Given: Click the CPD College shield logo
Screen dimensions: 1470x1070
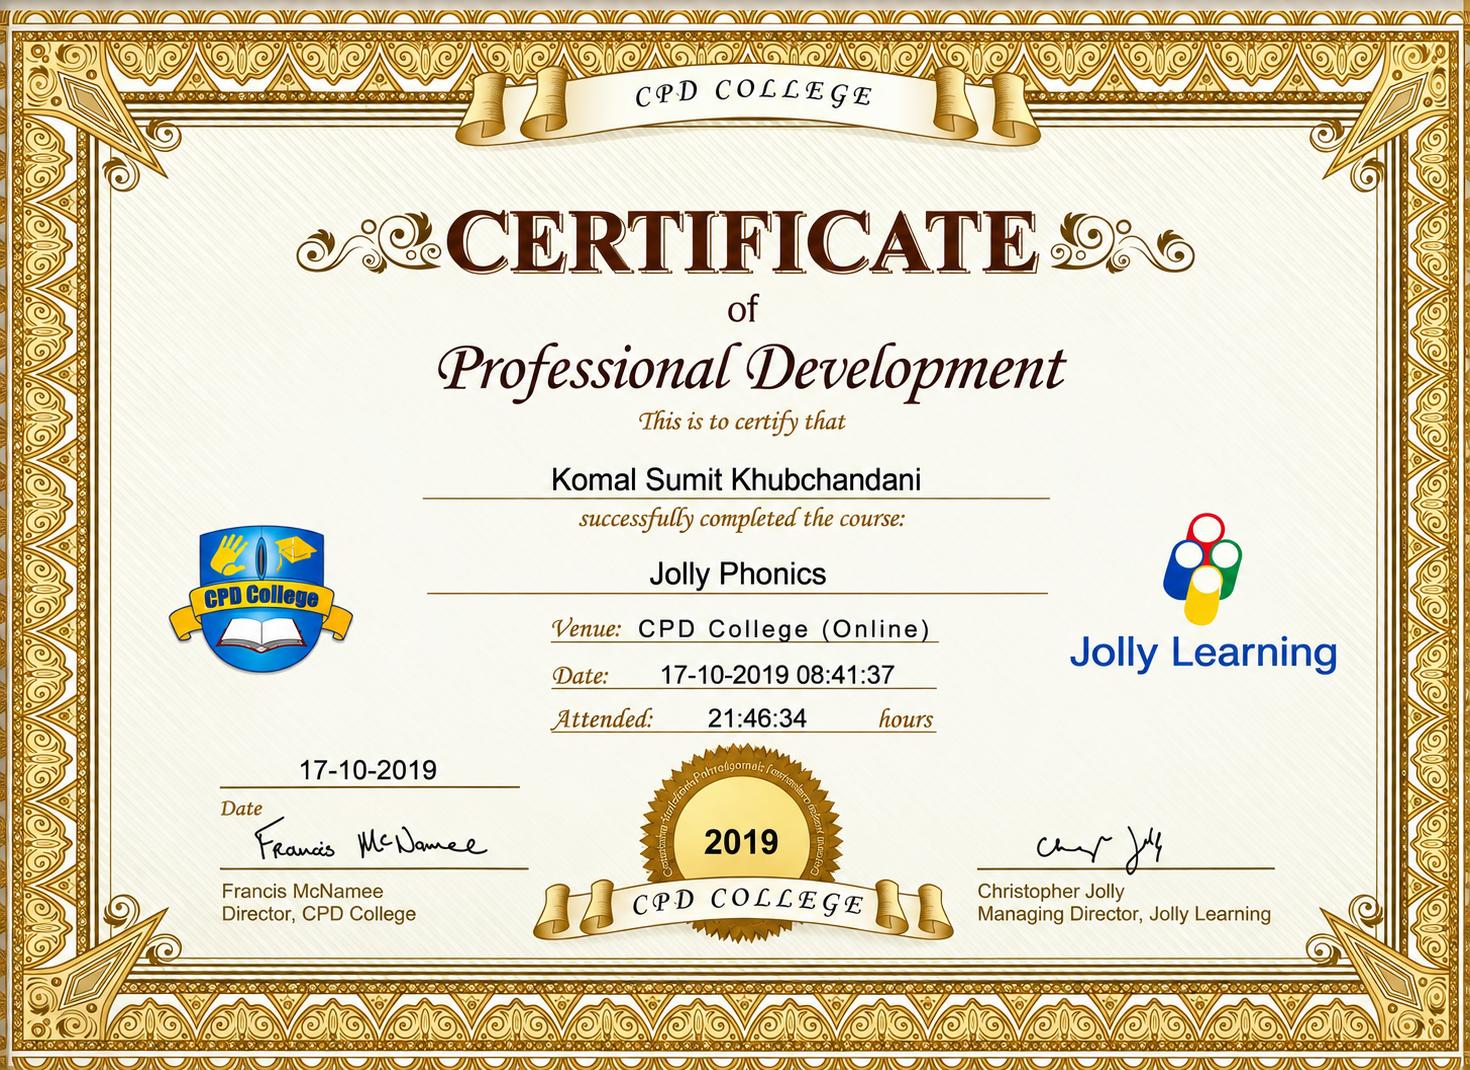Looking at the screenshot, I should (261, 599).
